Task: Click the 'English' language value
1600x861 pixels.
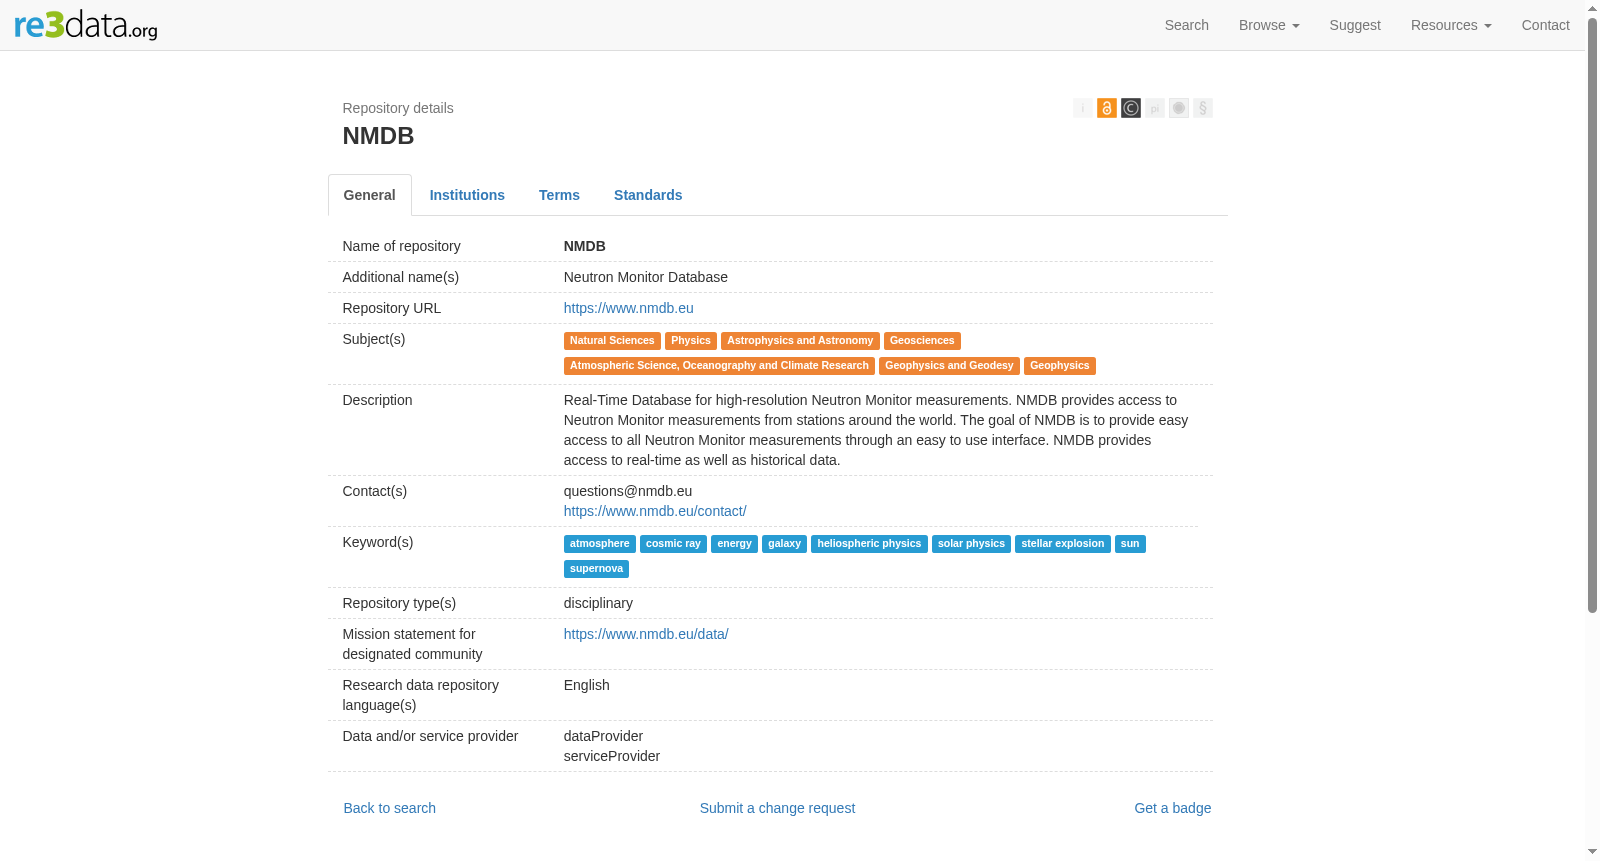Action: click(587, 685)
